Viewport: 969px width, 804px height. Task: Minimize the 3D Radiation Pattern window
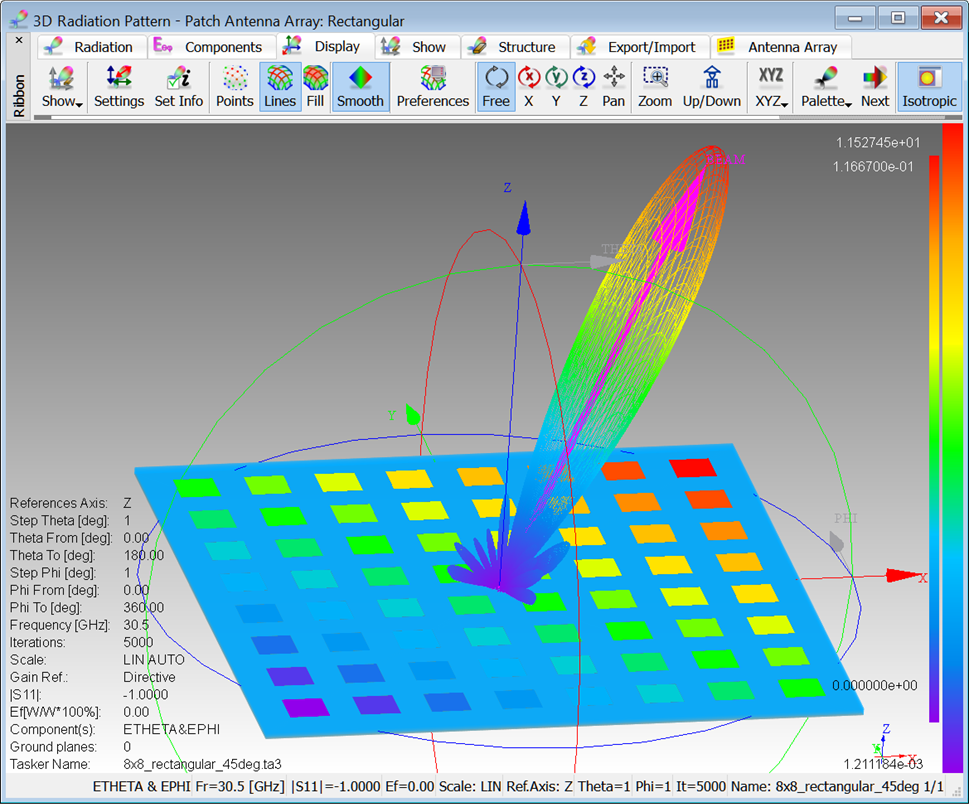(x=855, y=18)
